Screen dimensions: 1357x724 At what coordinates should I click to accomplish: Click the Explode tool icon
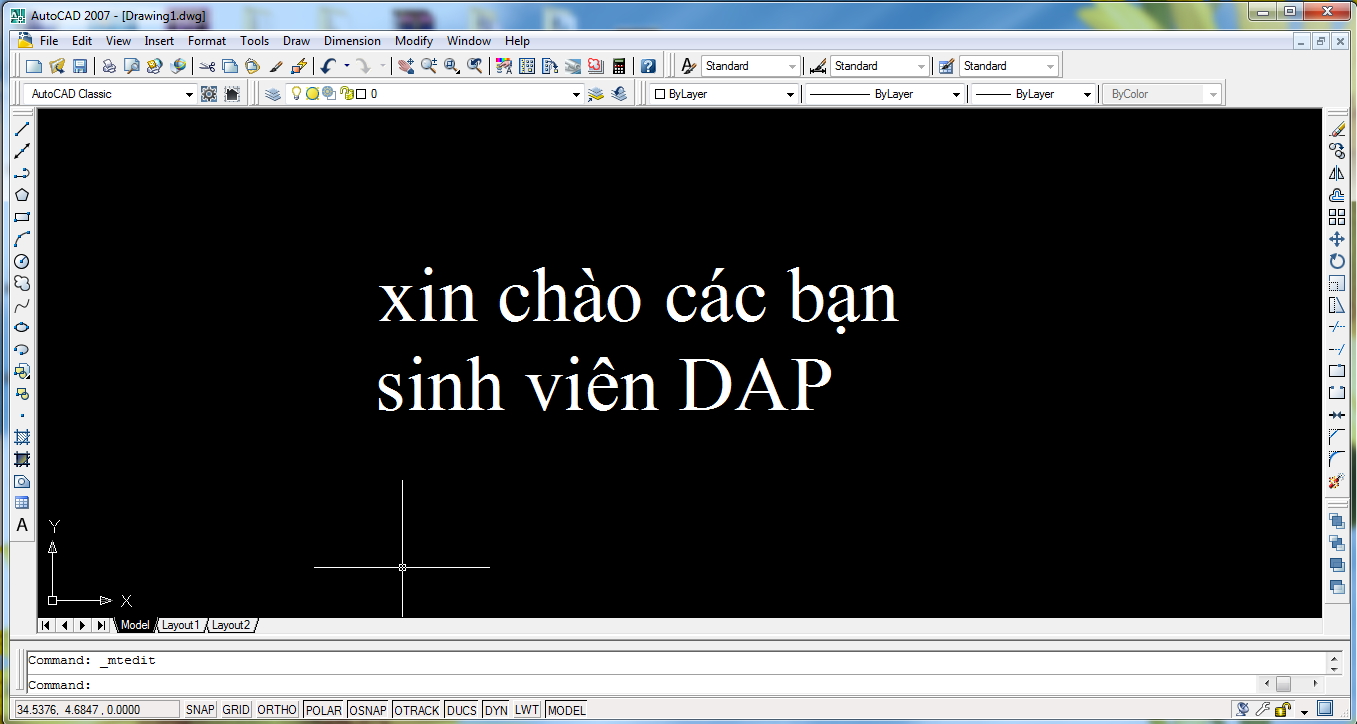tap(1337, 481)
